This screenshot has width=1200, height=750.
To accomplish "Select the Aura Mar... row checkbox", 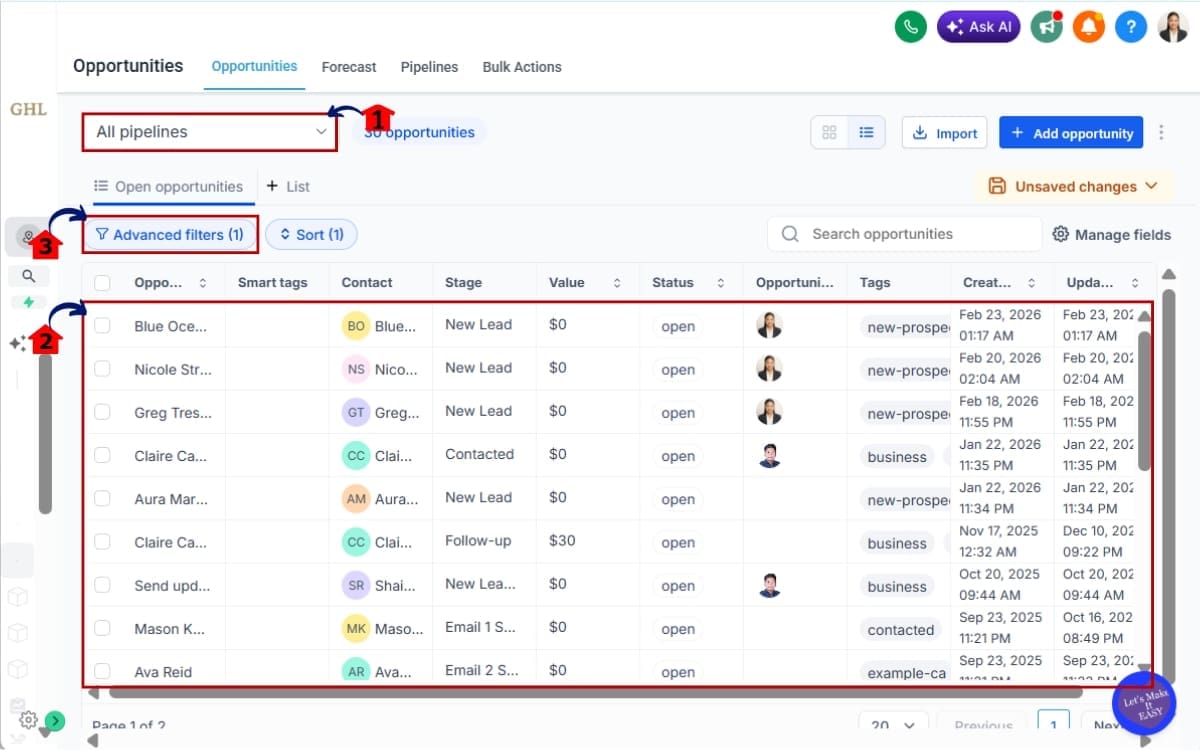I will 102,498.
